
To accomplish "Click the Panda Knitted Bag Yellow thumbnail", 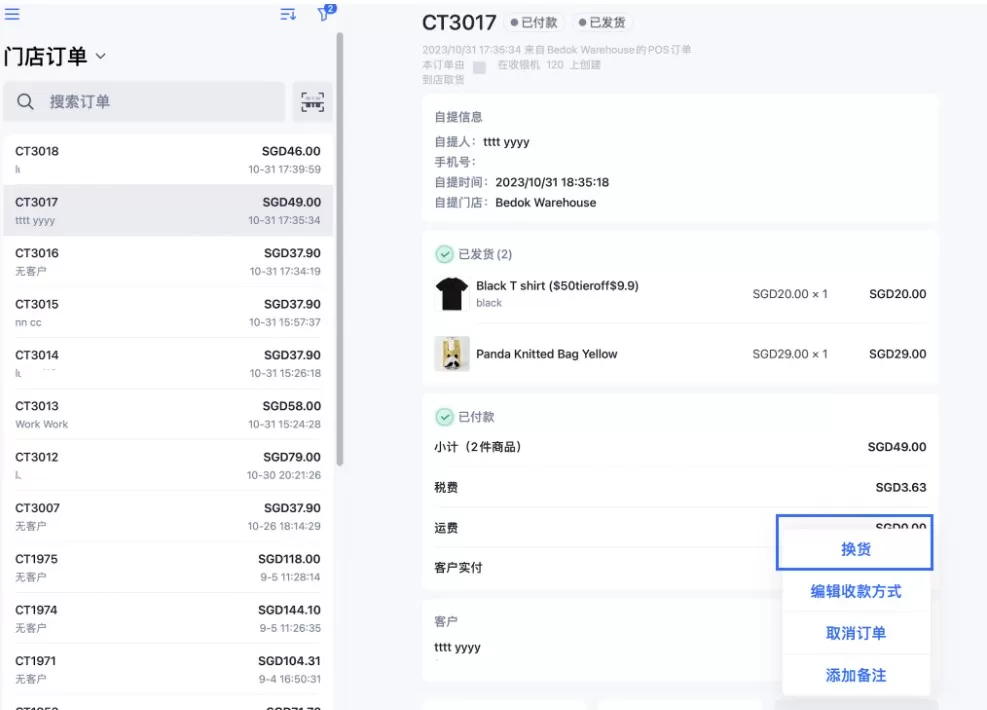I will (x=451, y=354).
